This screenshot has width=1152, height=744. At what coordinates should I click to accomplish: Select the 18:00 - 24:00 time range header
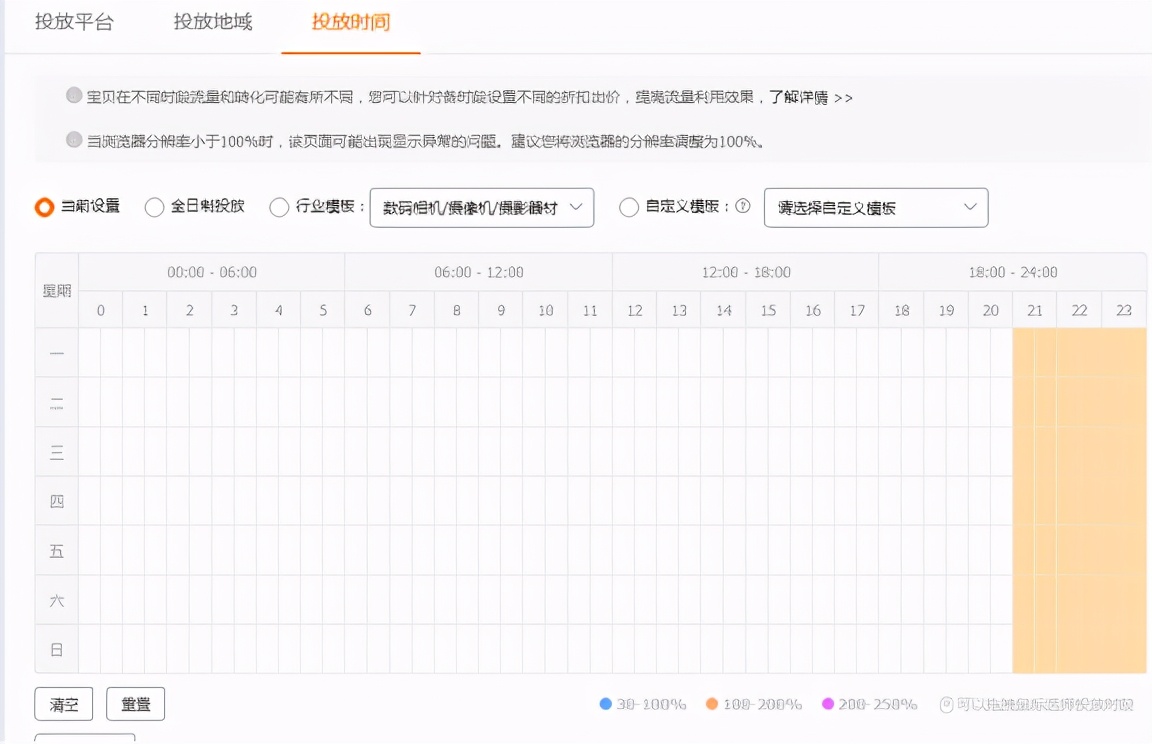click(x=1012, y=272)
